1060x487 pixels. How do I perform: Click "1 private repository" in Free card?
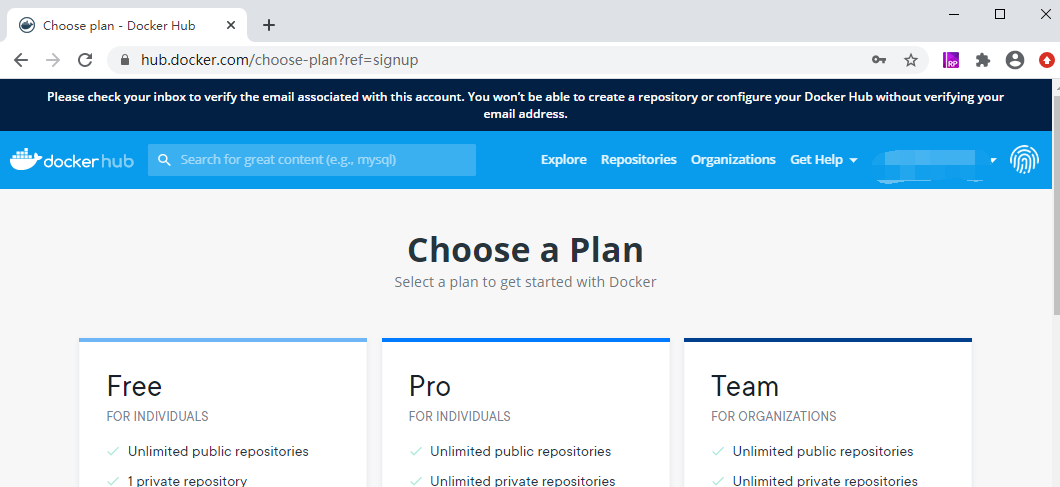(187, 482)
